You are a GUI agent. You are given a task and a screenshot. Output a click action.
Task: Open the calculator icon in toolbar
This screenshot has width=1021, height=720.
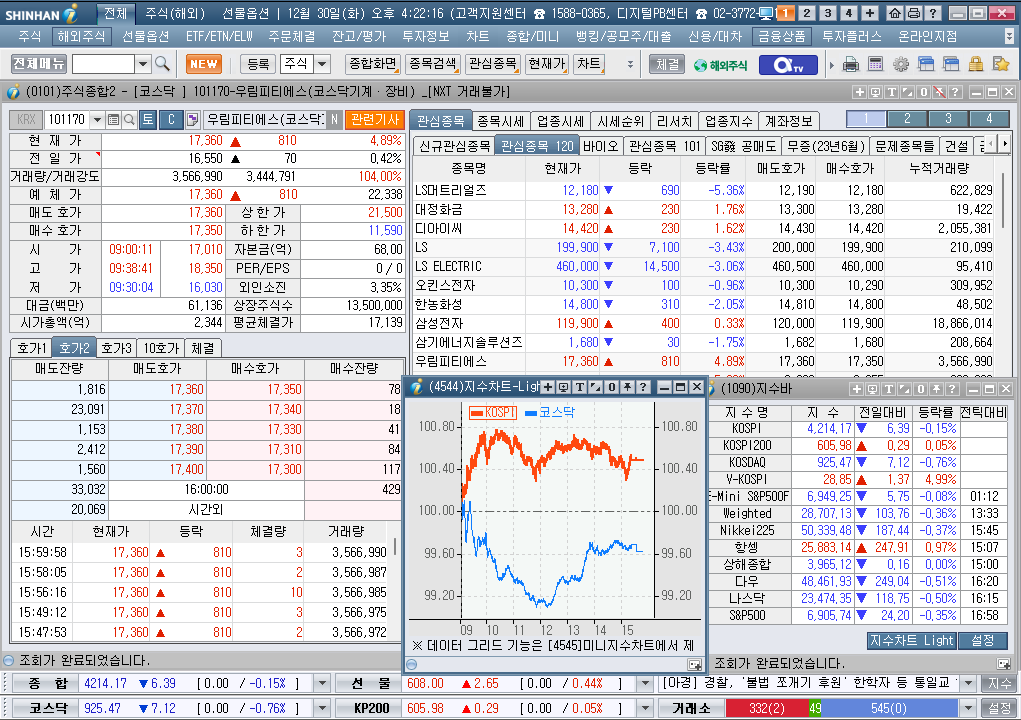pos(876,64)
